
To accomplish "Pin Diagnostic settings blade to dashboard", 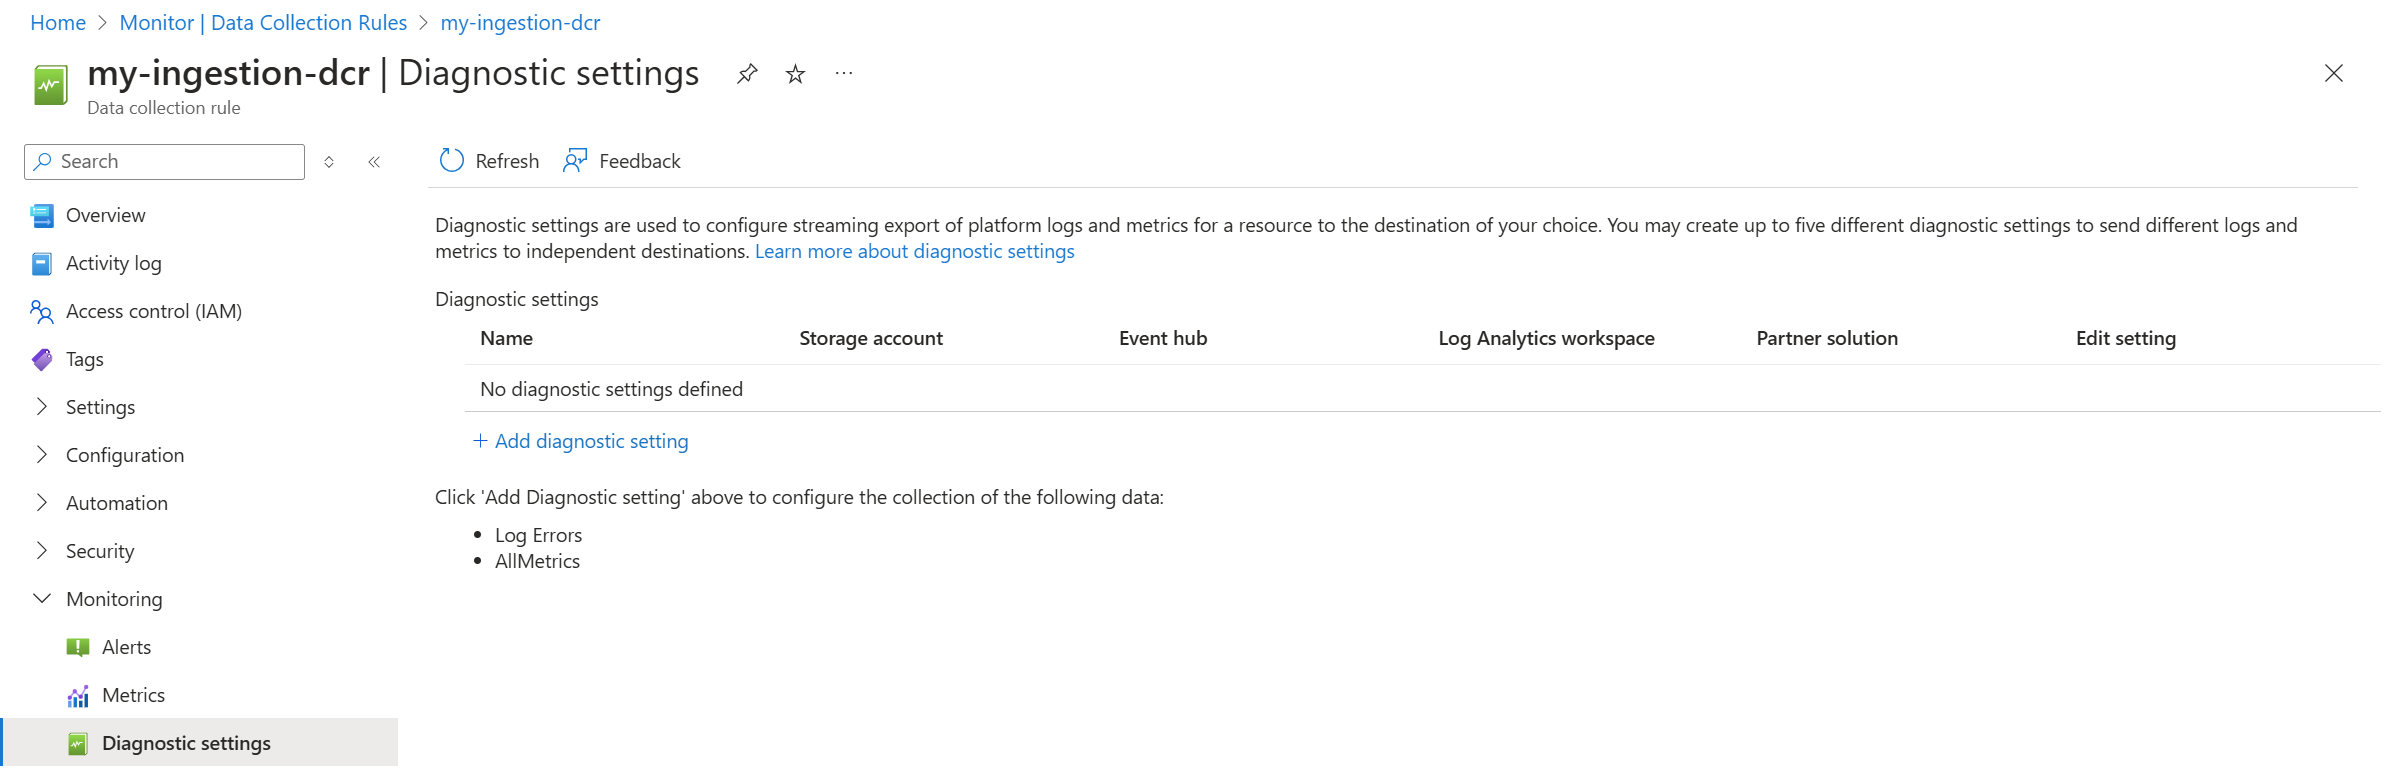I will 747,74.
